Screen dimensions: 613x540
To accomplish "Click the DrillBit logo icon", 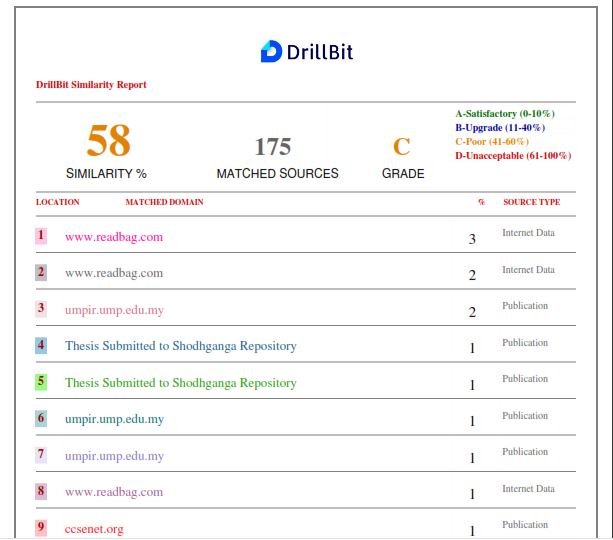I will pyautogui.click(x=271, y=51).
